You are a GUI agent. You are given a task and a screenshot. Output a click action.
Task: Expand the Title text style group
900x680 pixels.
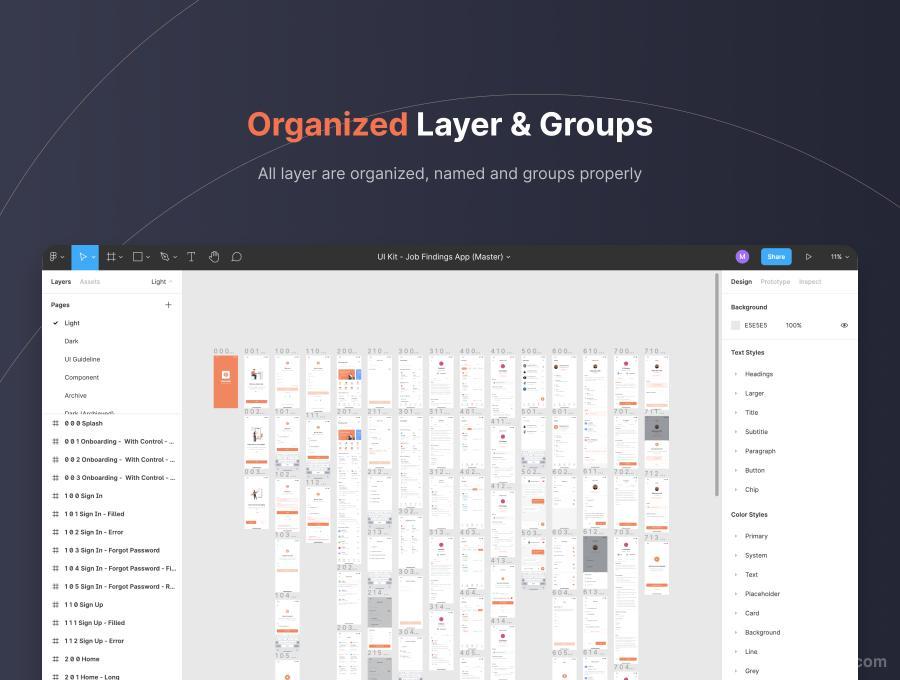736,413
